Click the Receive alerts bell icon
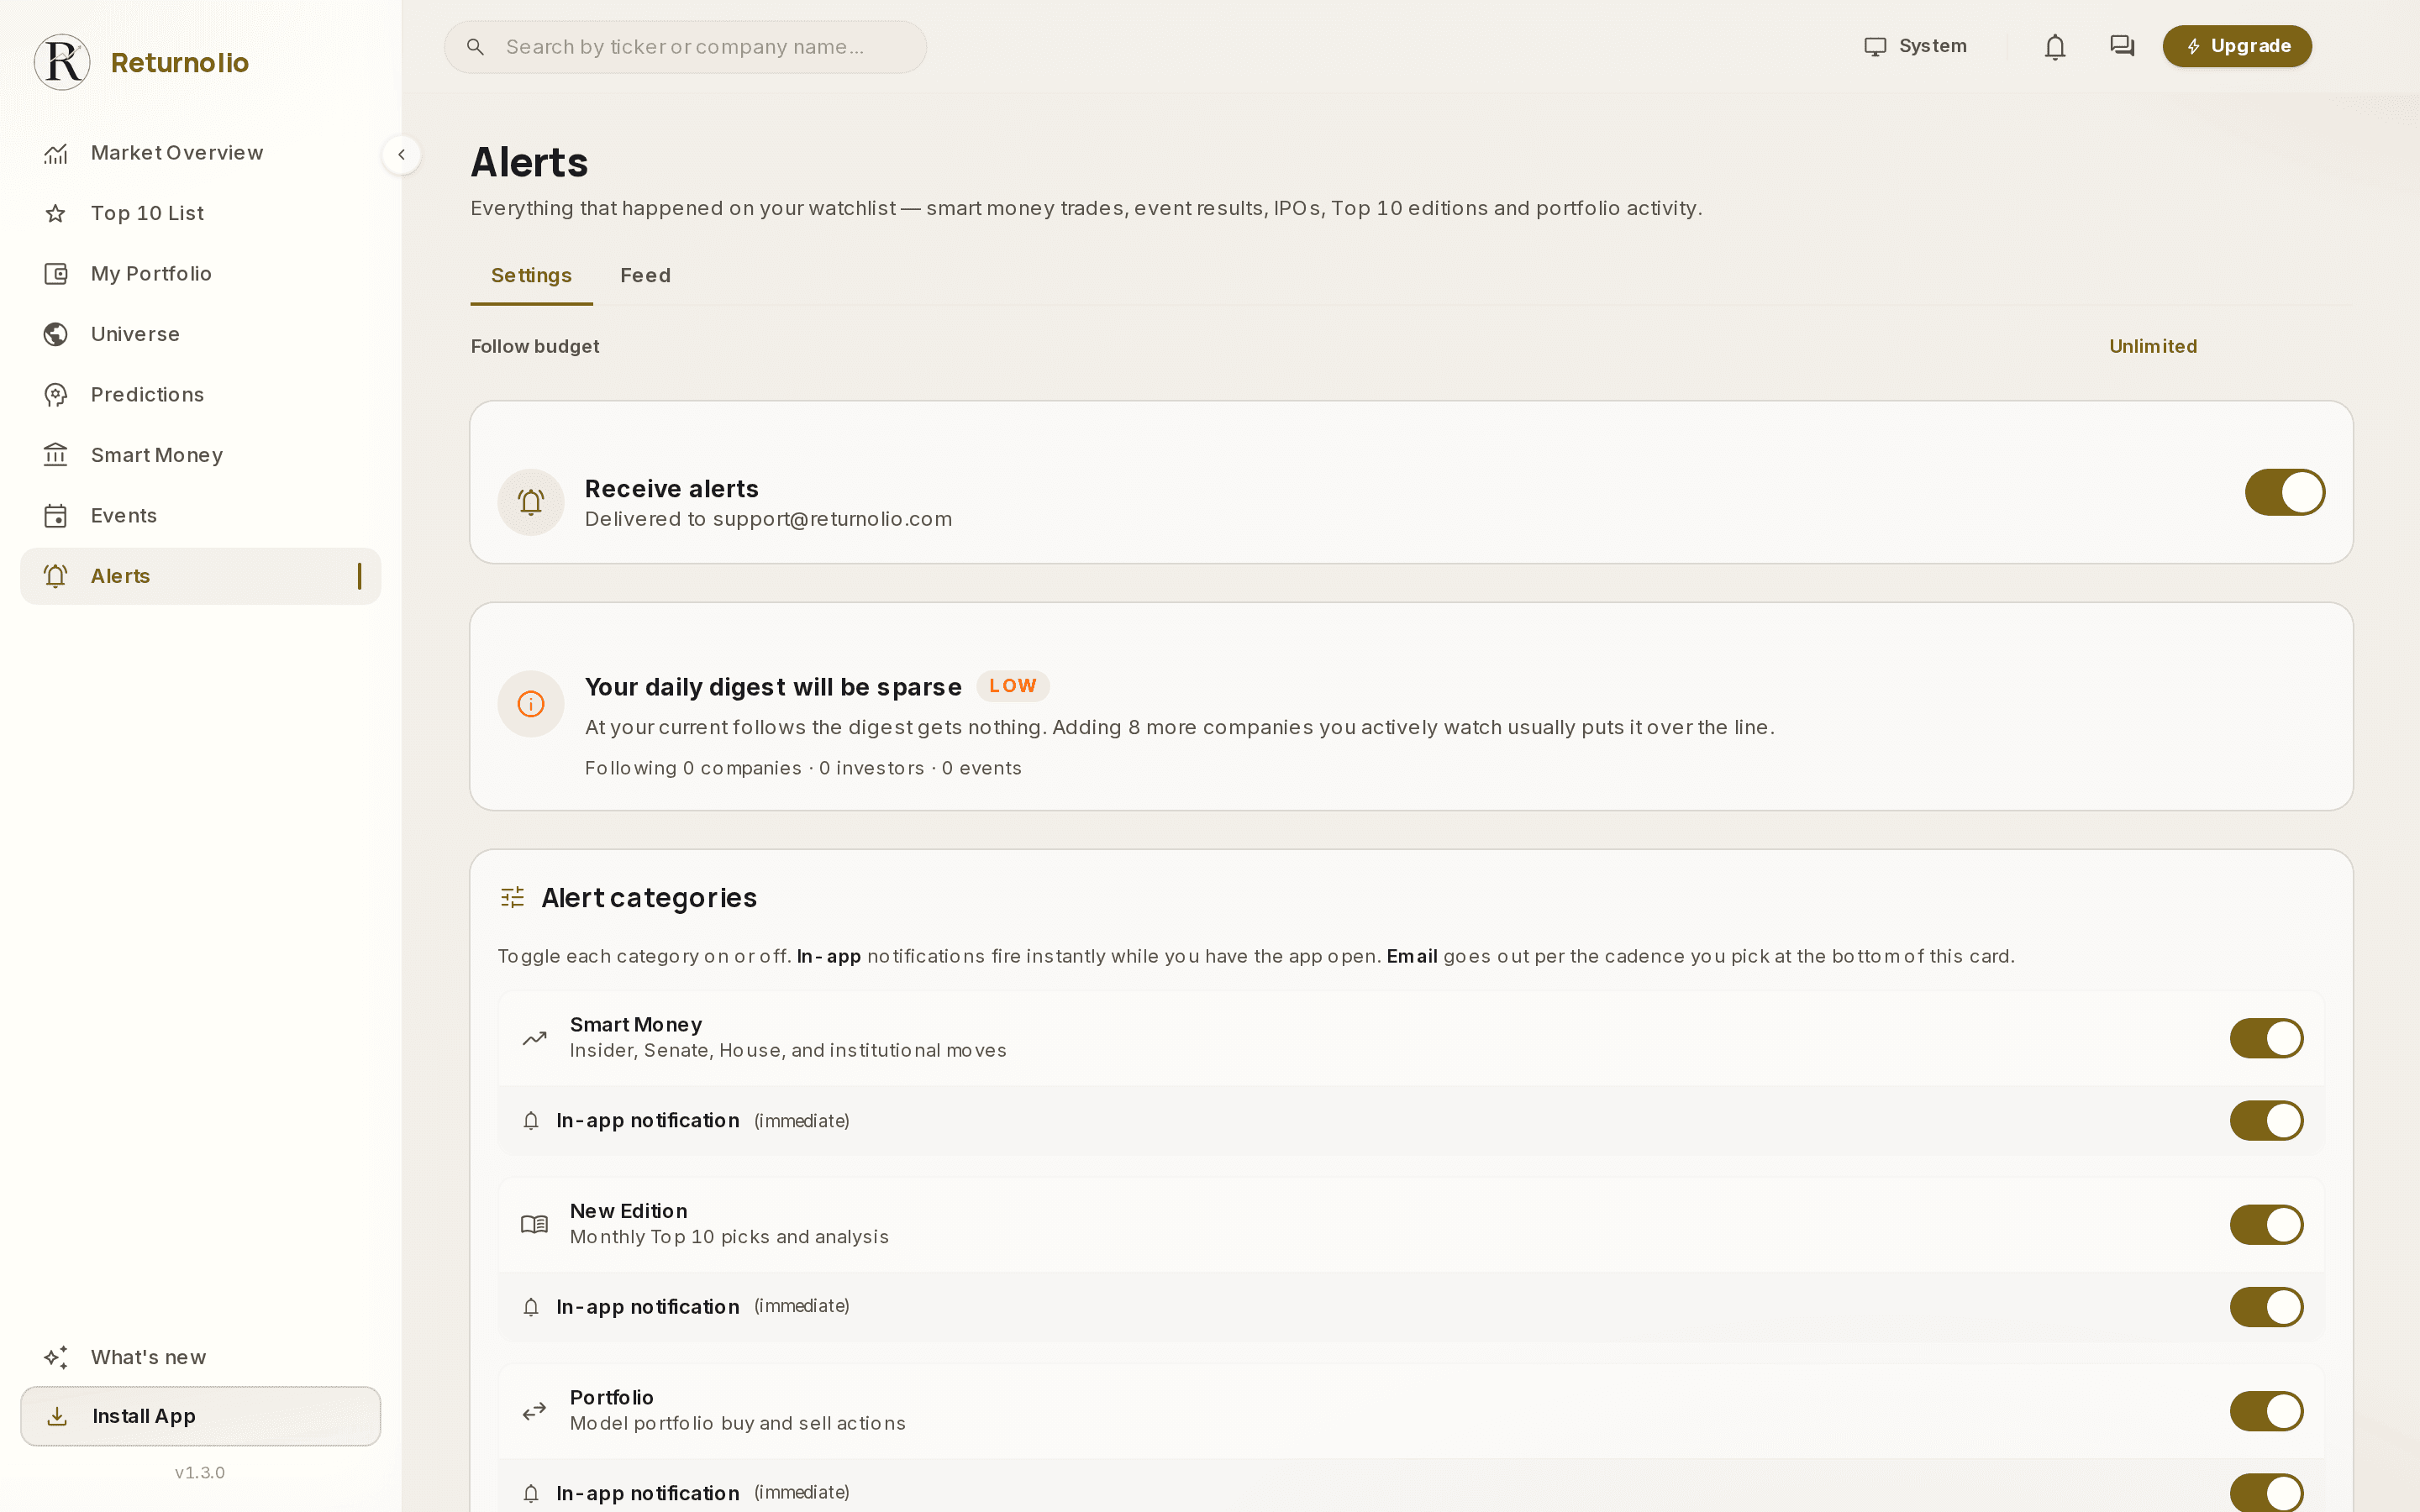Viewport: 2420px width, 1512px height. [x=531, y=502]
